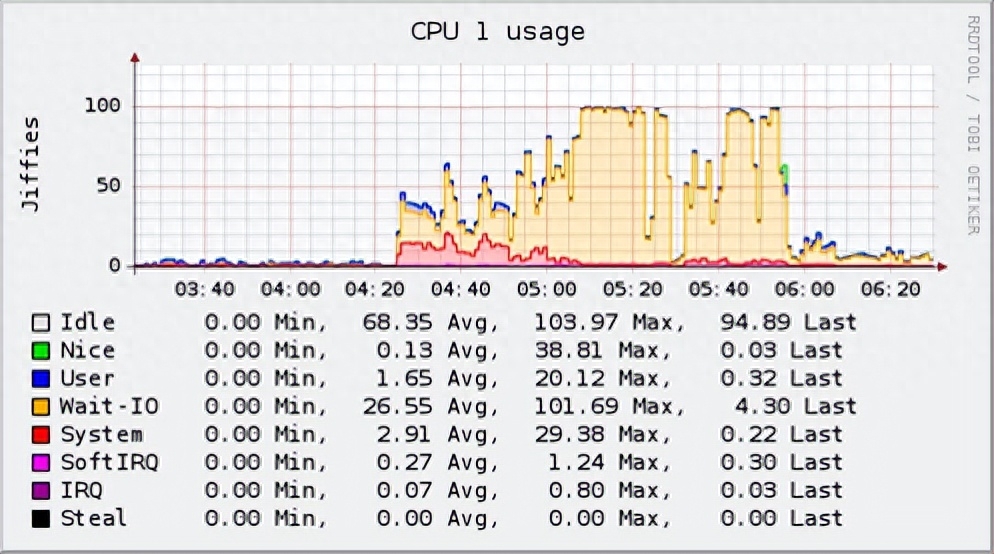
Task: Click the white Idle legend swatch
Action: (41, 323)
